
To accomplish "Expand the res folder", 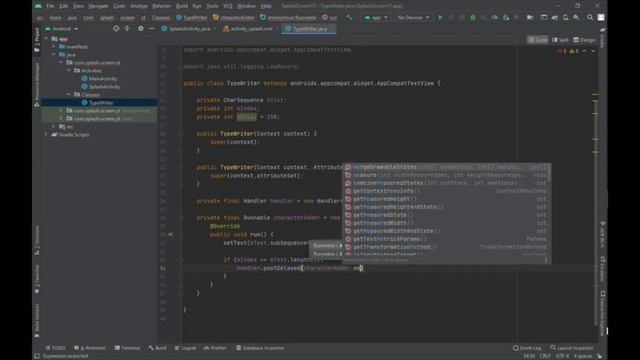I will point(53,127).
